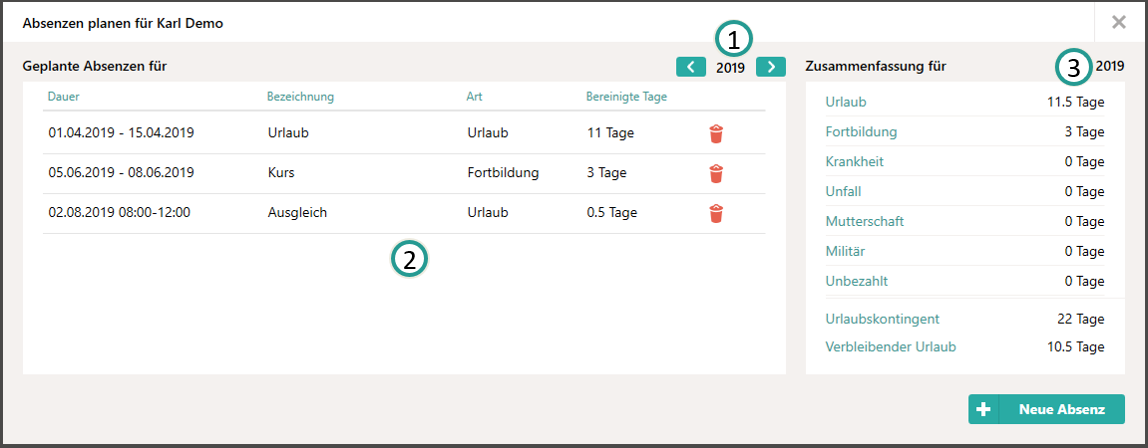Screen dimensions: 1148x448
Task: Click the Bereinigte Tage column header
Action: point(626,97)
